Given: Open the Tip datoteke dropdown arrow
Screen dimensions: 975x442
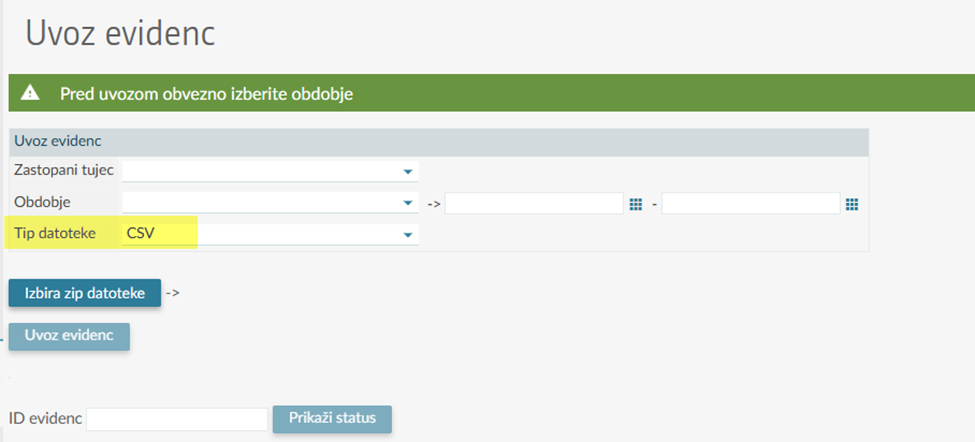Looking at the screenshot, I should (x=407, y=235).
